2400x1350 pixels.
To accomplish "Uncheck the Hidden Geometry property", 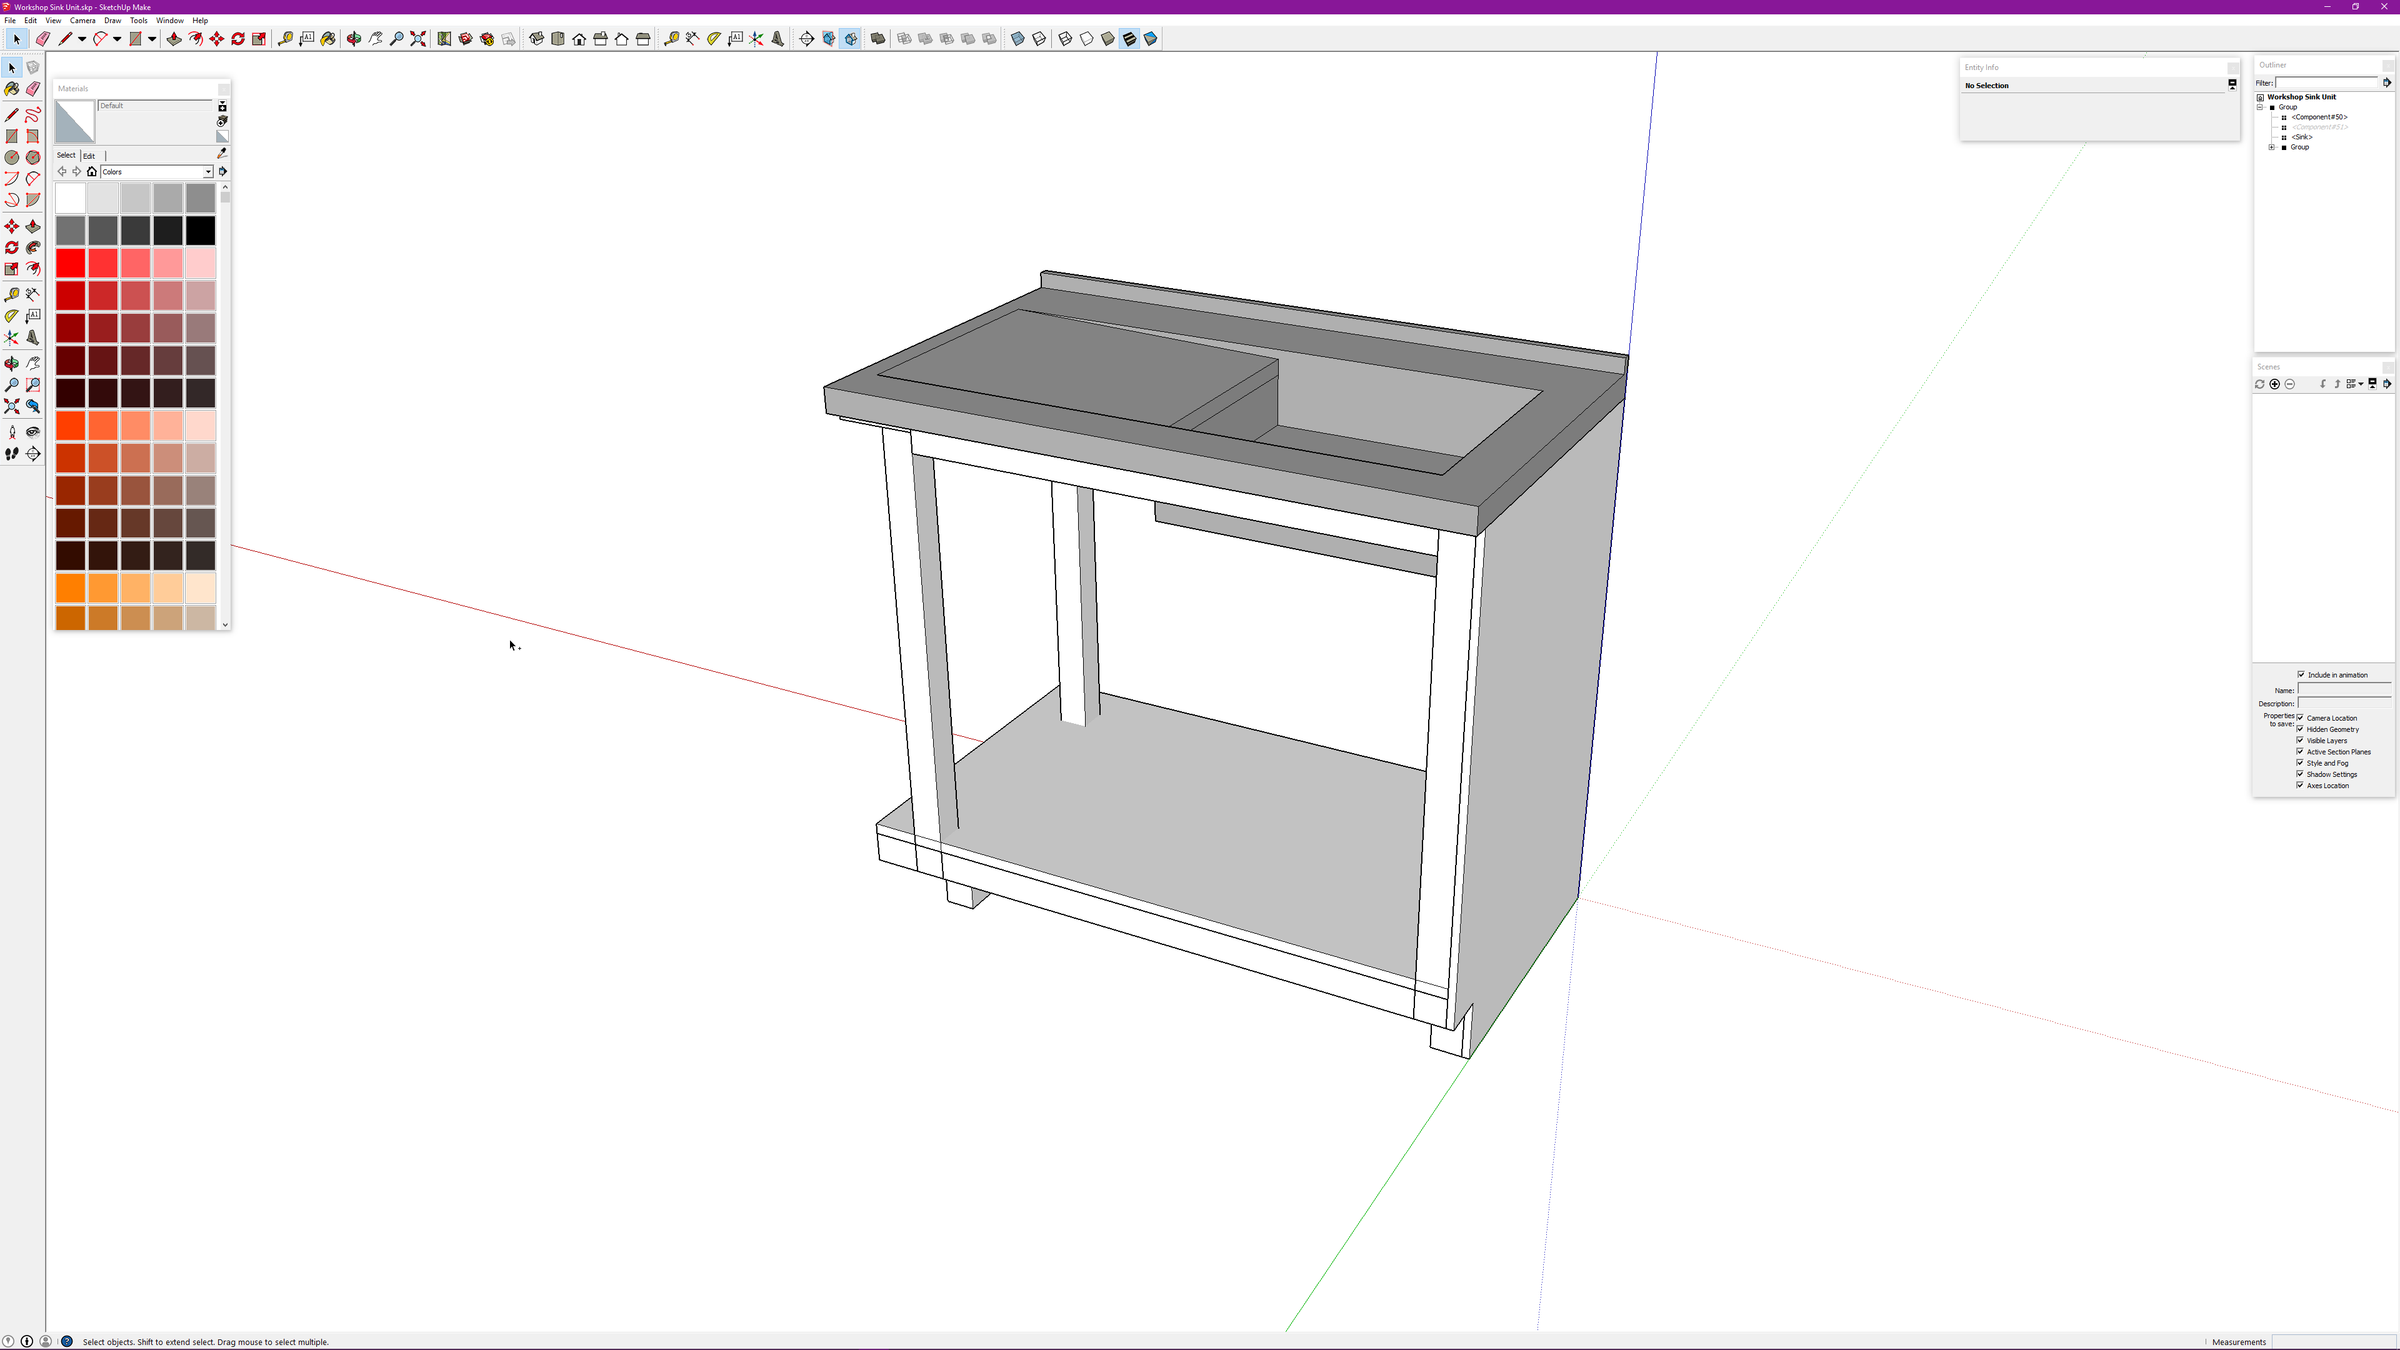I will (x=2300, y=729).
